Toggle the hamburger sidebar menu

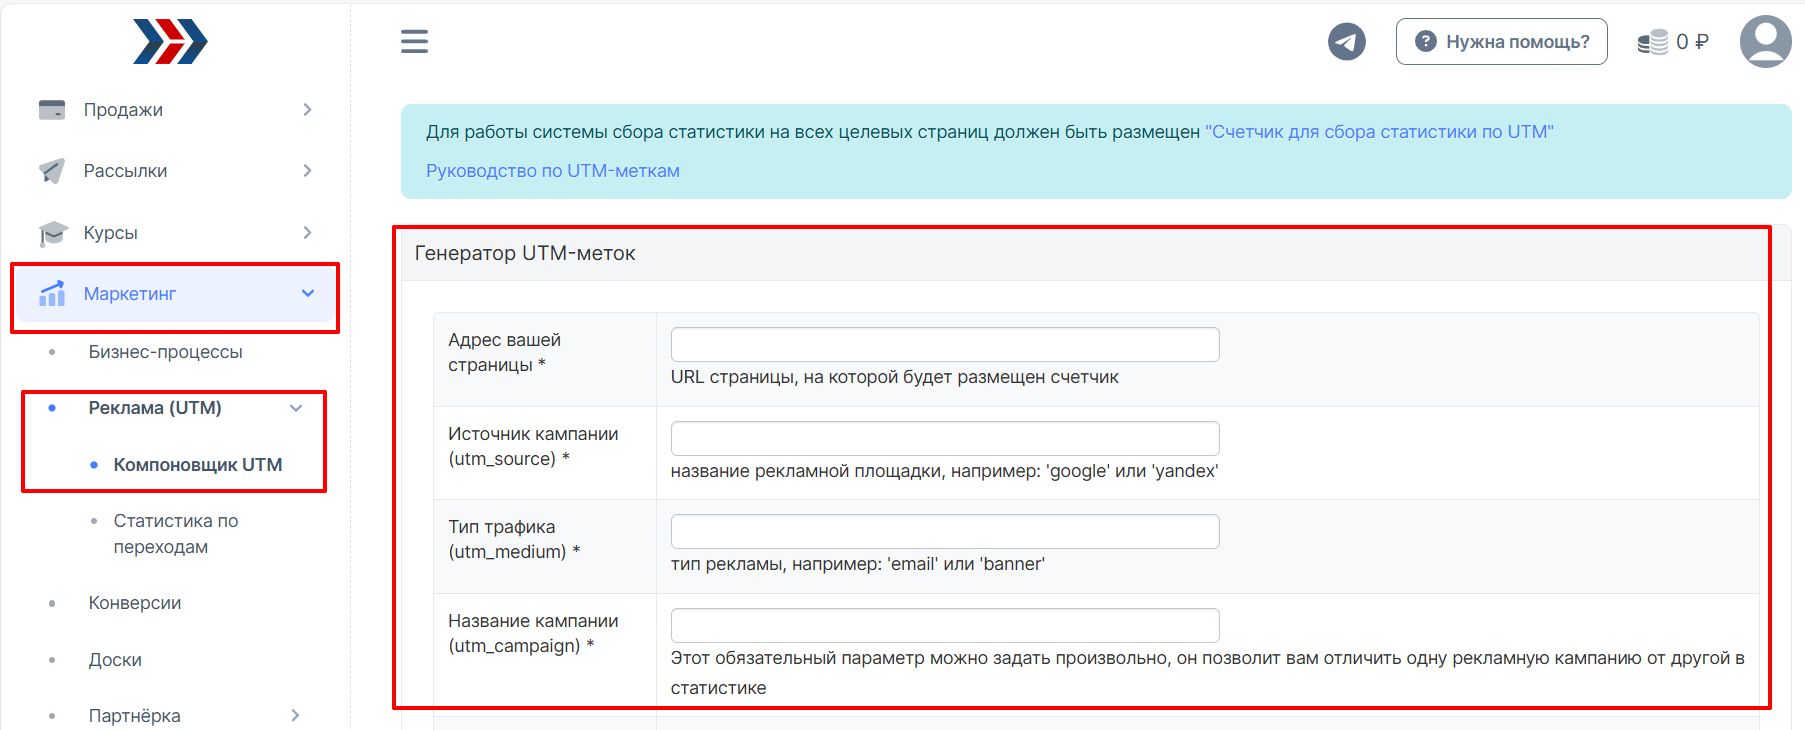(414, 41)
